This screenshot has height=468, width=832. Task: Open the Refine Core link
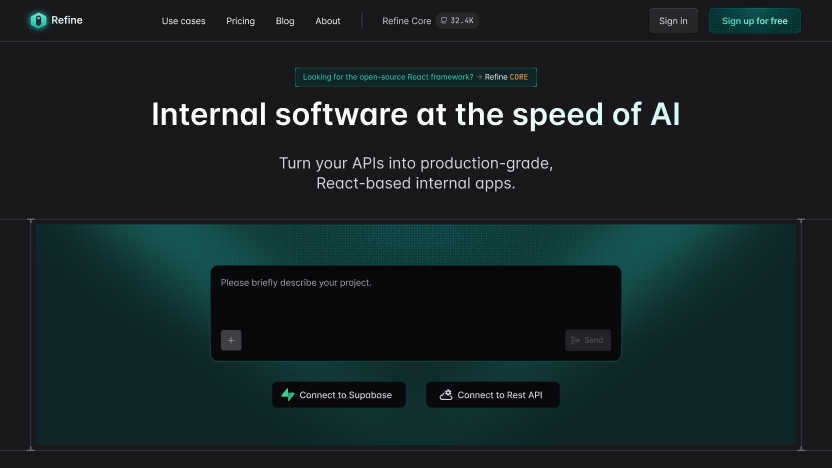click(x=406, y=21)
